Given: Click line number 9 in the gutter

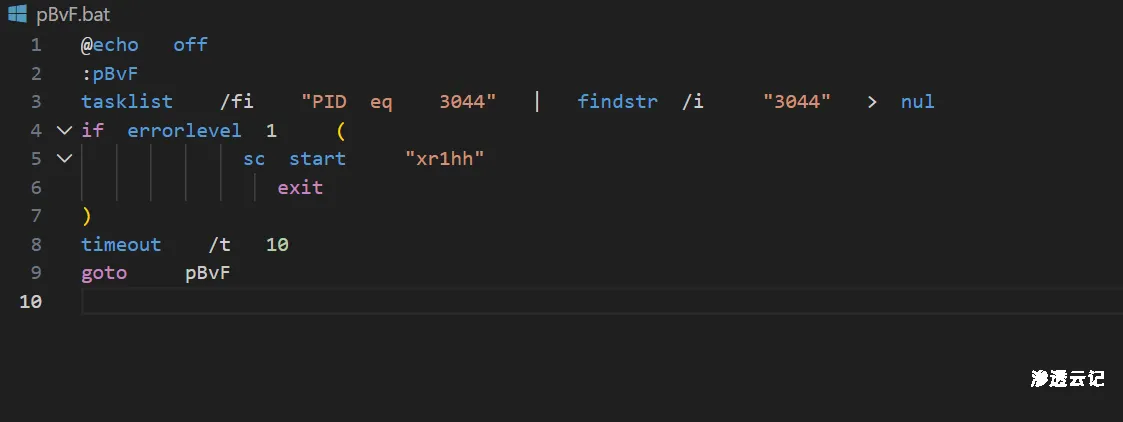Looking at the screenshot, I should [x=36, y=273].
